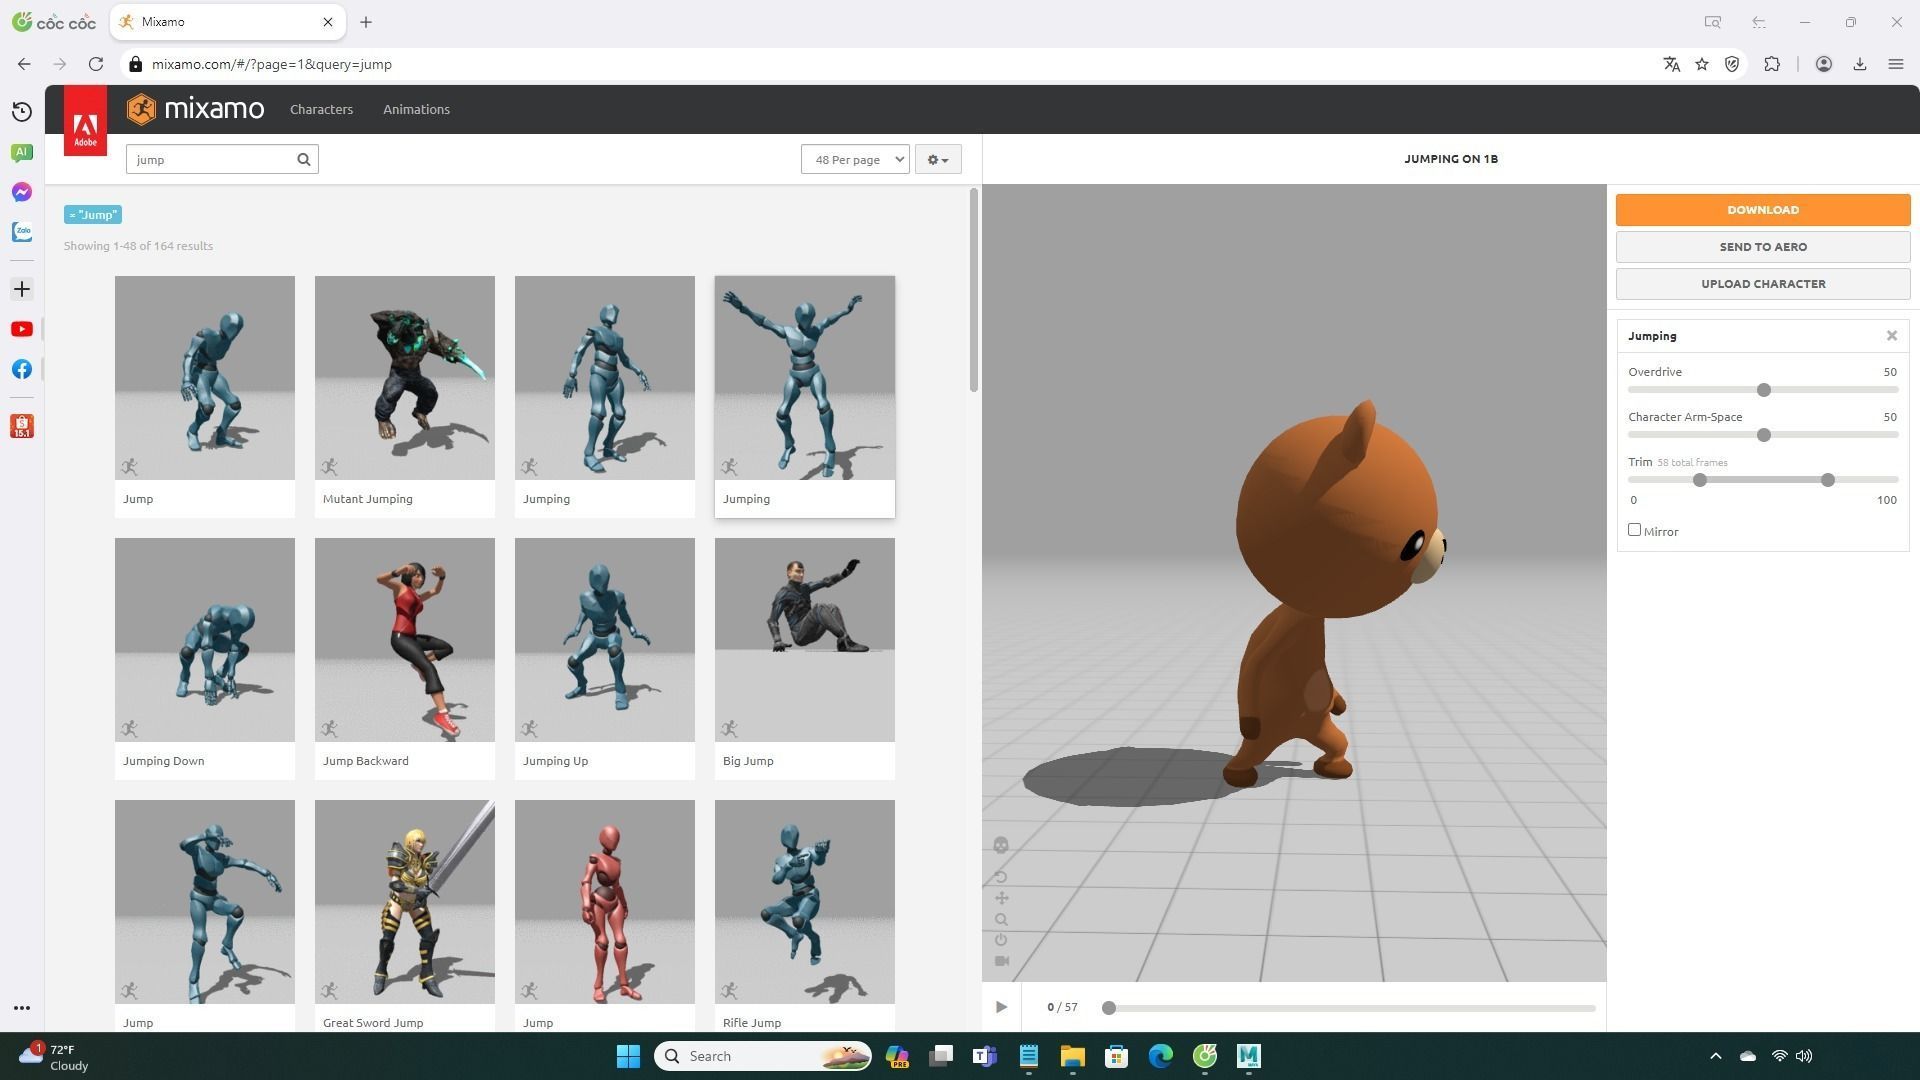This screenshot has height=1080, width=1920.
Task: Select the Big Jump animation thumbnail
Action: point(805,640)
